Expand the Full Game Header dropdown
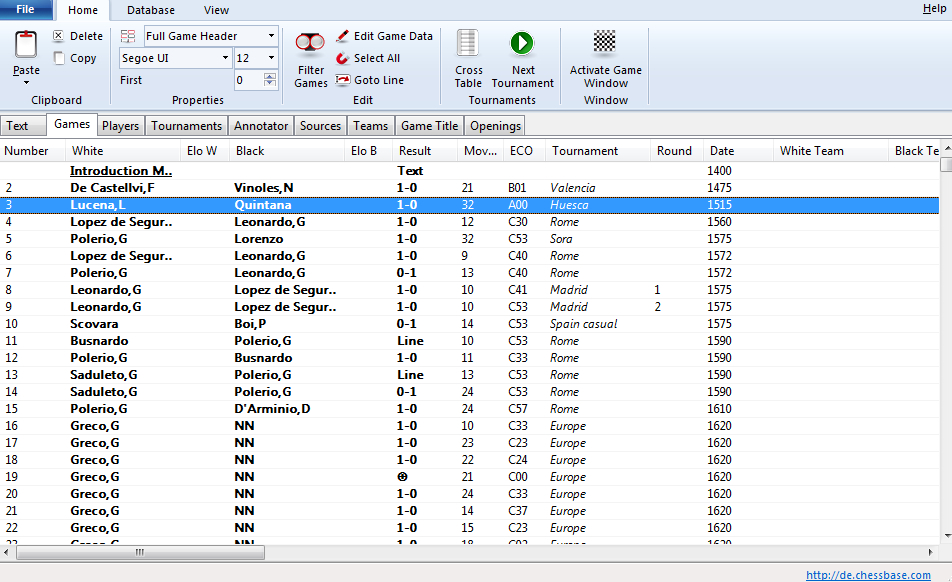This screenshot has height=582, width=952. pyautogui.click(x=271, y=36)
